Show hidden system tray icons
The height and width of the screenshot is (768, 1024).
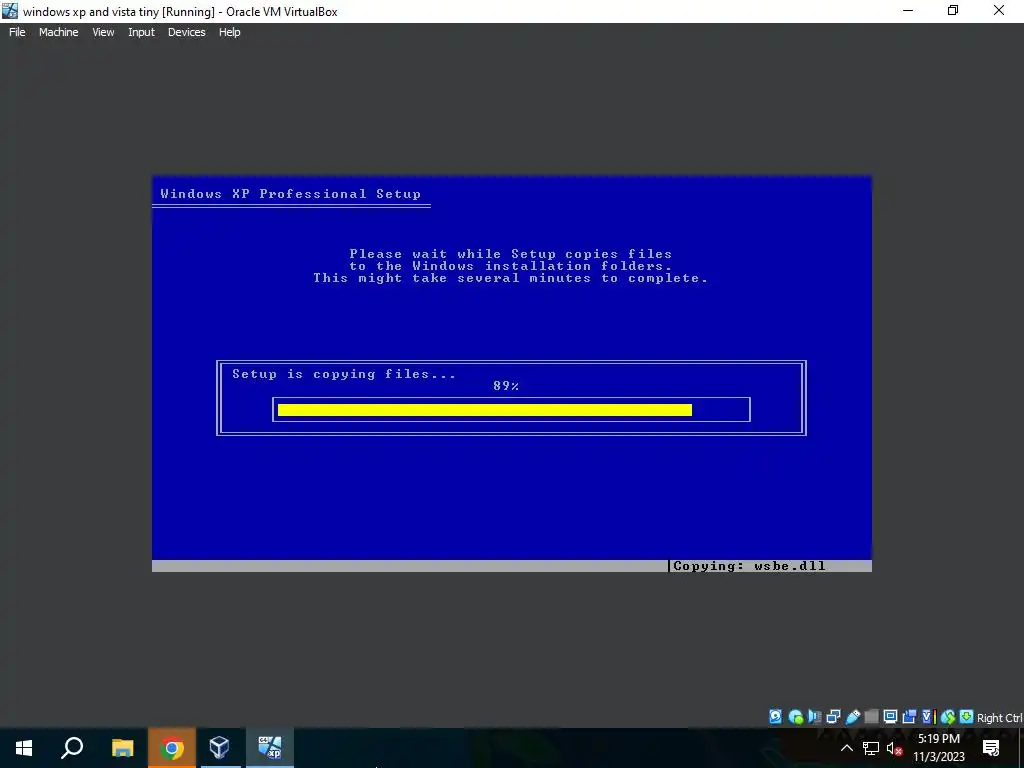pos(846,748)
